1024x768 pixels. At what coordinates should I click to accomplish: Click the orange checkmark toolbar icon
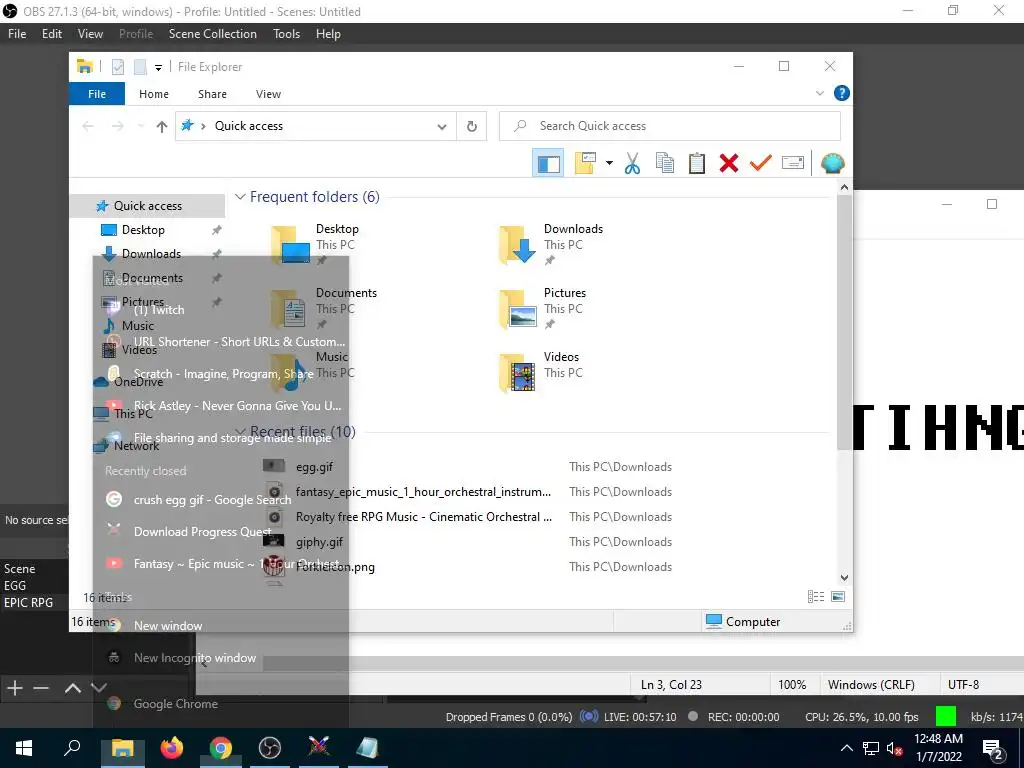click(760, 163)
